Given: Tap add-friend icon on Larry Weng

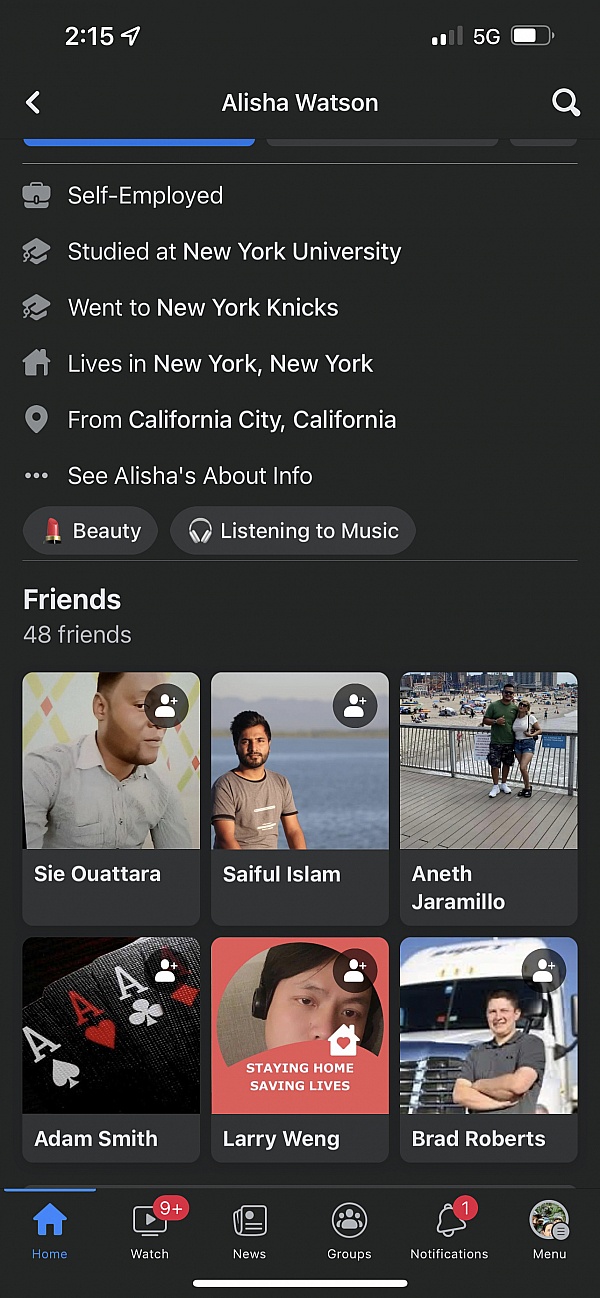Looking at the screenshot, I should pos(355,971).
